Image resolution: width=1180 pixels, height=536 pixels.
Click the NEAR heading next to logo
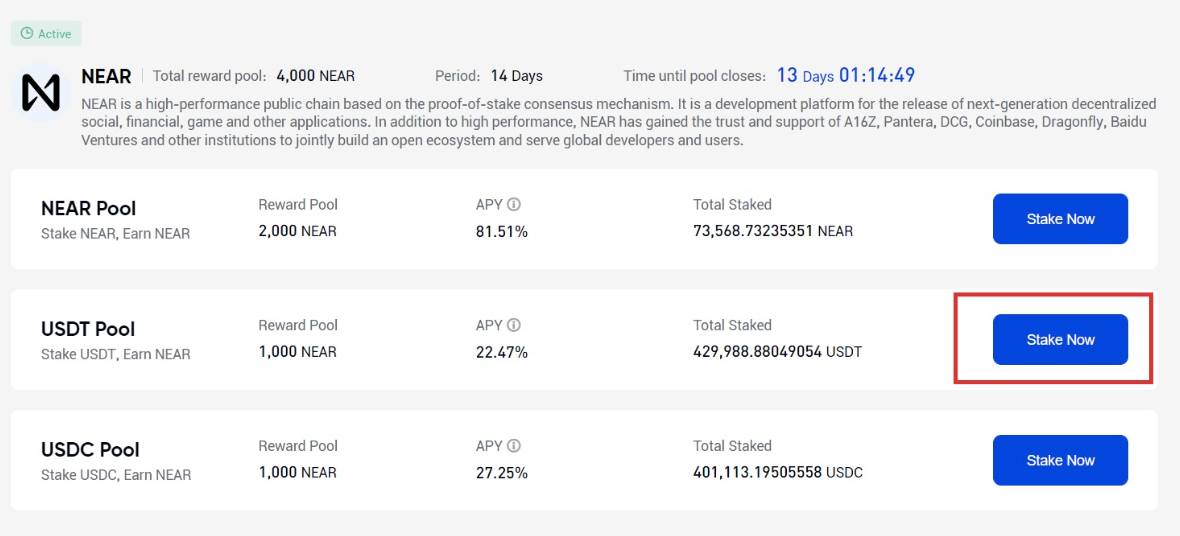point(106,76)
